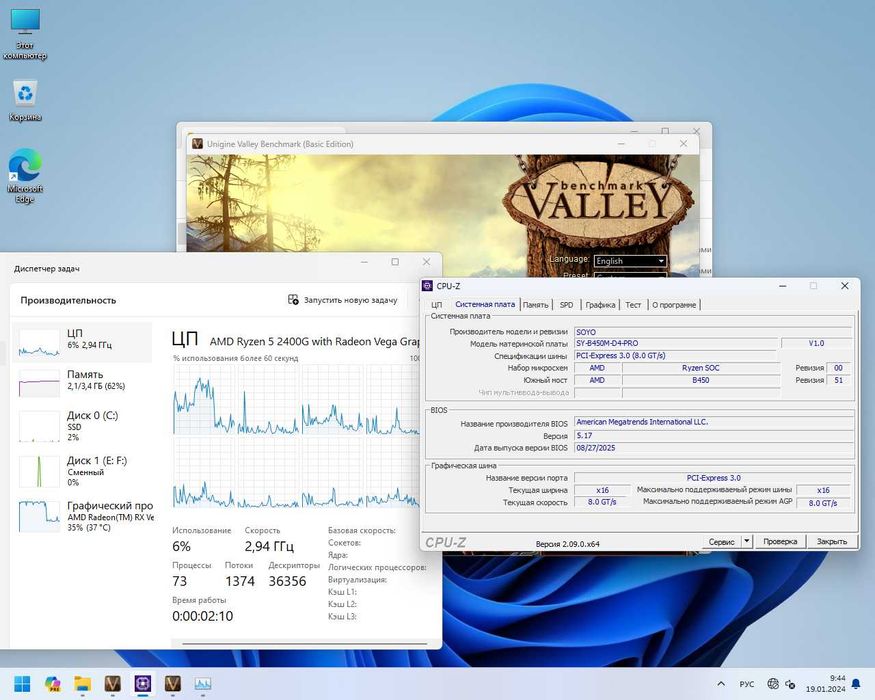
Task: Switch to the Память tab in CPU-Z
Action: tap(536, 305)
